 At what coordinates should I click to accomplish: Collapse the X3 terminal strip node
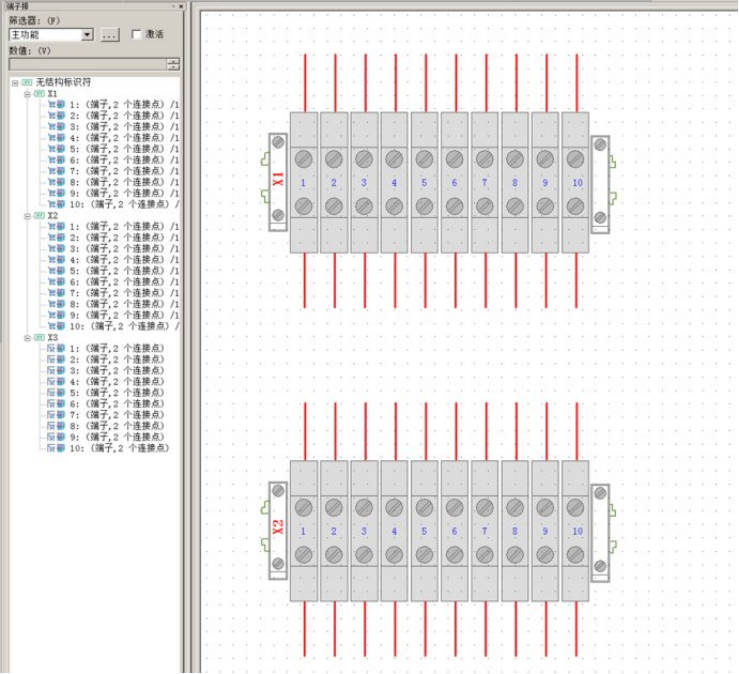click(x=27, y=338)
